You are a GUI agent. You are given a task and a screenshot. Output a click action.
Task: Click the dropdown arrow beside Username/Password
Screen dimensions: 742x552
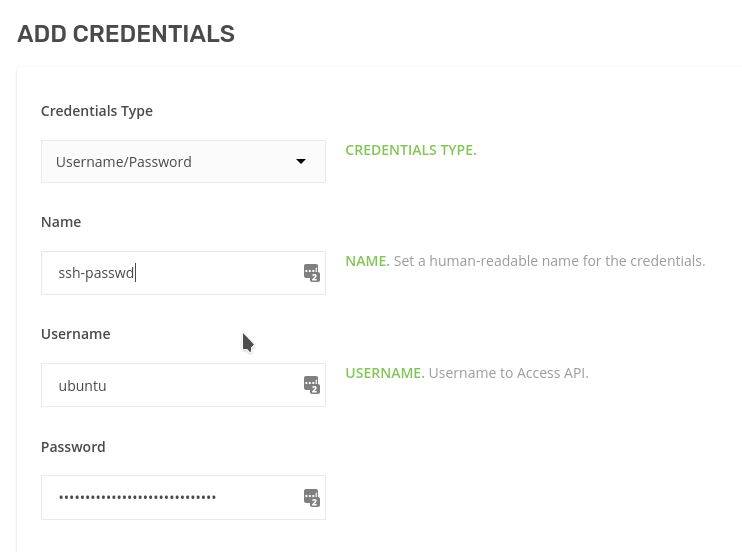(x=300, y=161)
